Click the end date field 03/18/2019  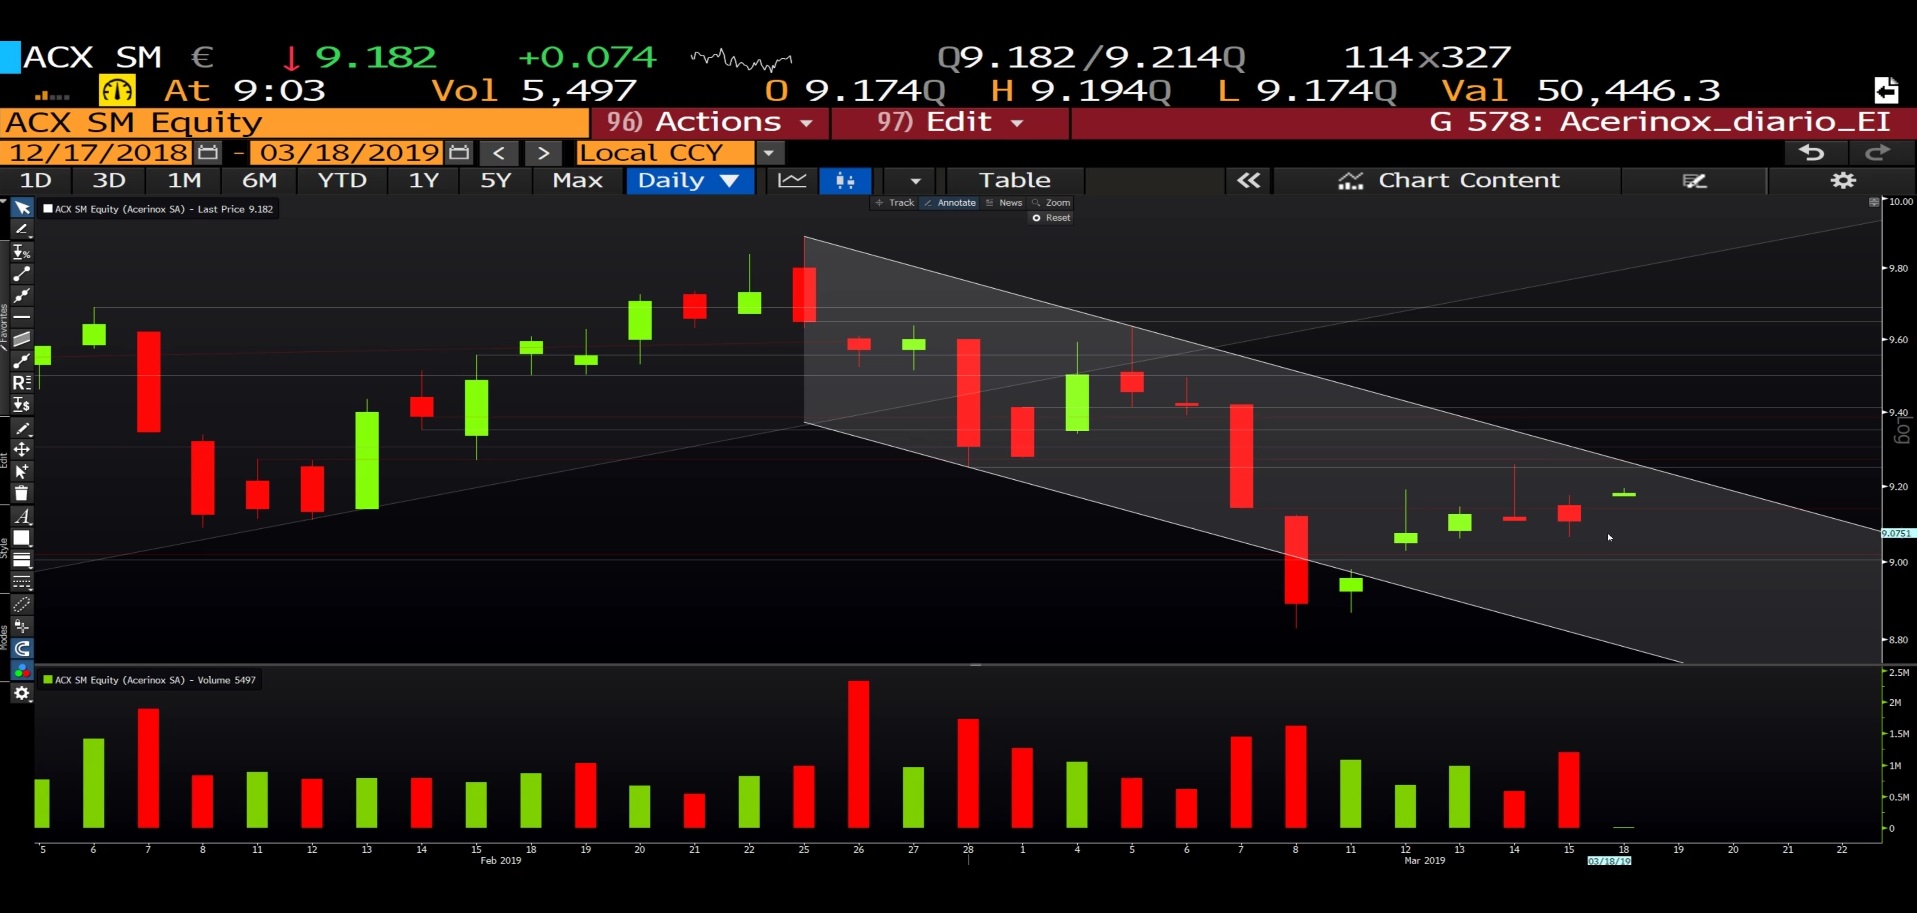click(348, 153)
